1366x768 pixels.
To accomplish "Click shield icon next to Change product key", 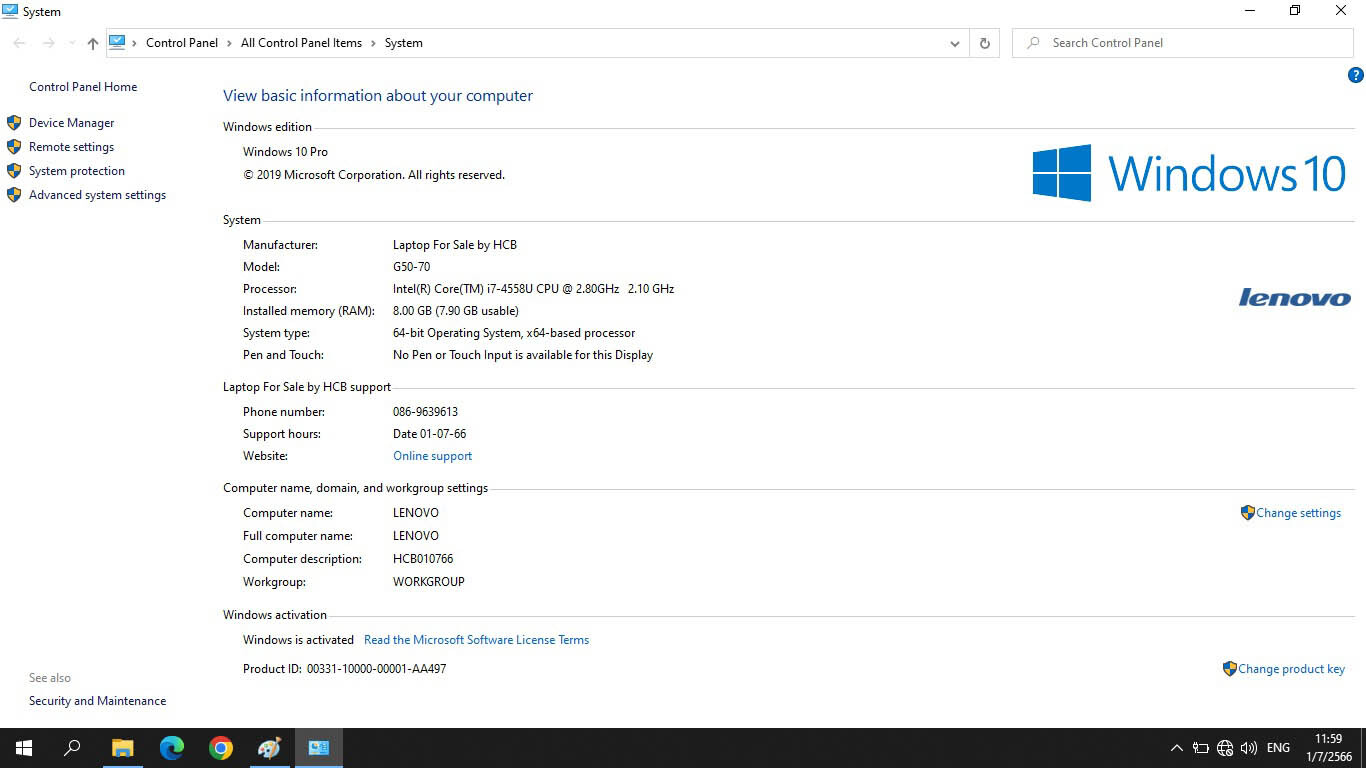I will (1229, 668).
